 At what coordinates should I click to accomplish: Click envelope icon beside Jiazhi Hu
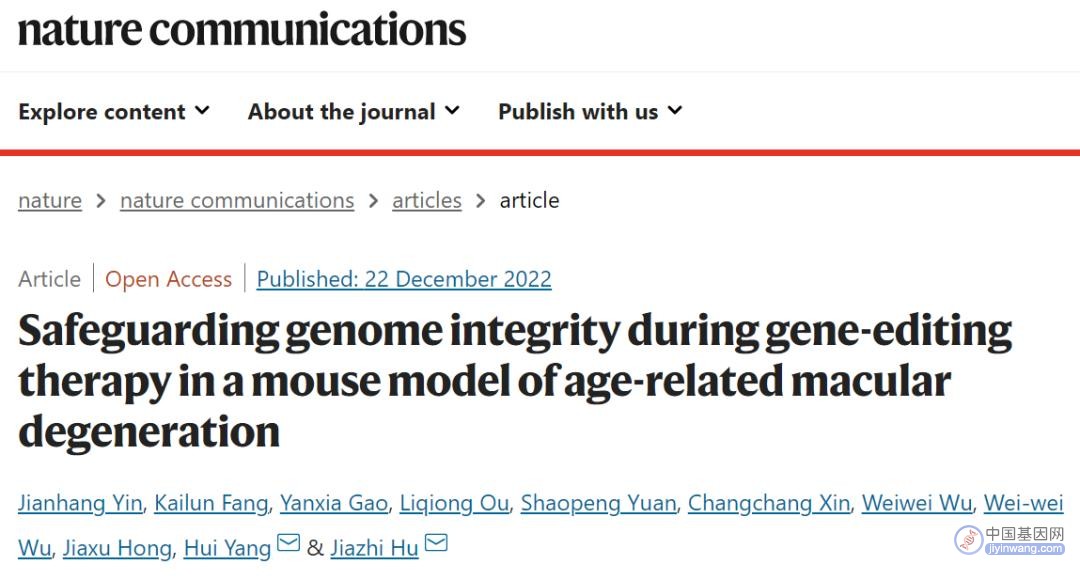coord(436,543)
